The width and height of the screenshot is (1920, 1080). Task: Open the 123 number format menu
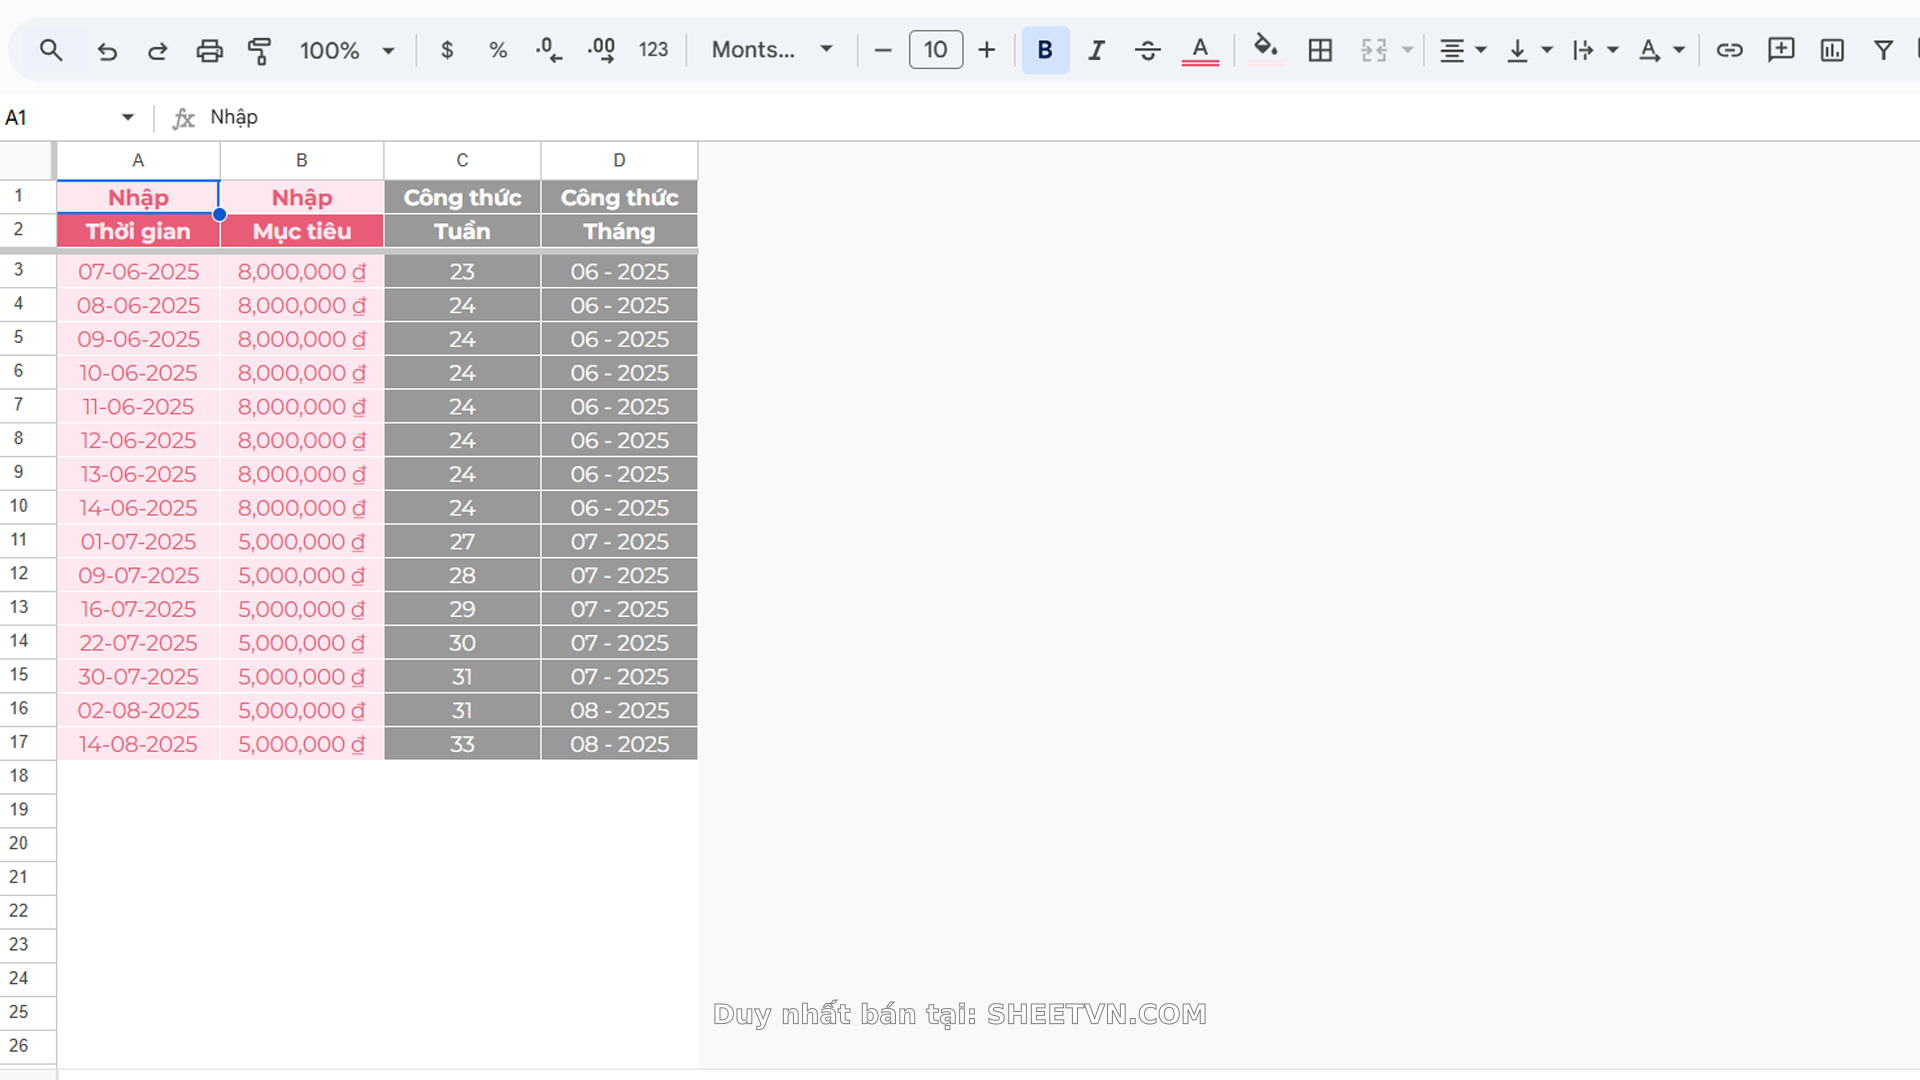[x=653, y=50]
